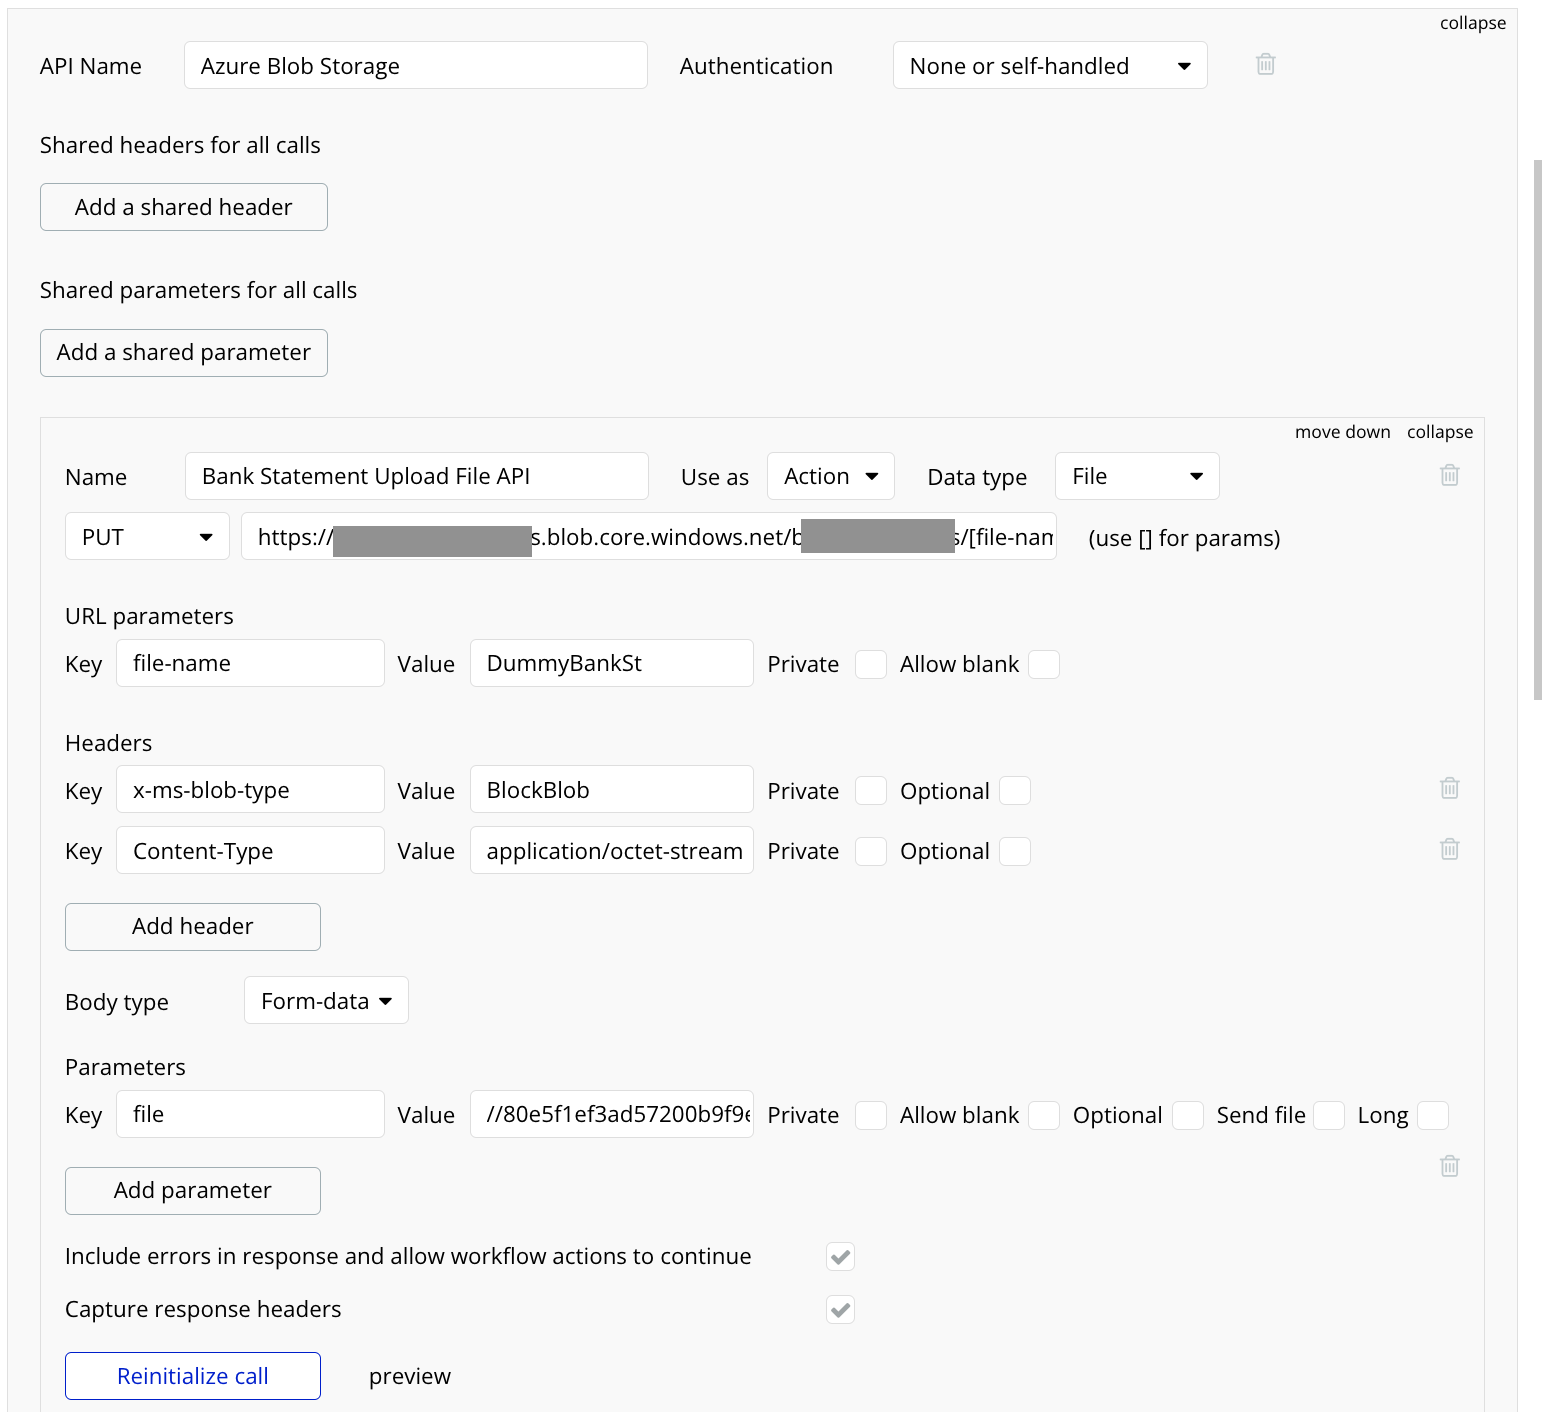Change the Form-data body type dropdown
The image size is (1546, 1424).
[326, 1001]
